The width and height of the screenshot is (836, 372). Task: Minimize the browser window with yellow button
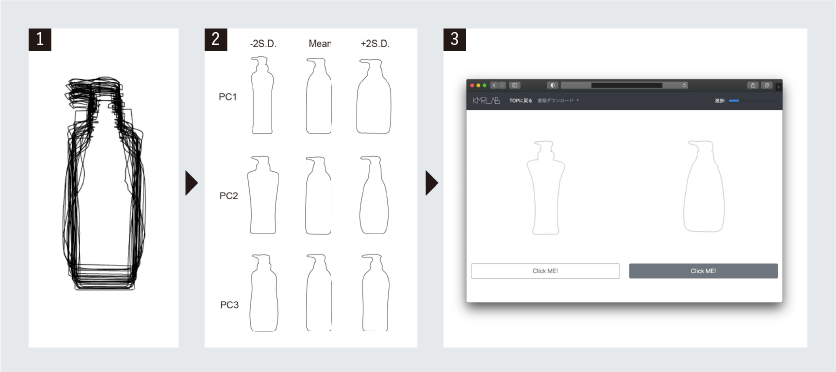(x=478, y=85)
